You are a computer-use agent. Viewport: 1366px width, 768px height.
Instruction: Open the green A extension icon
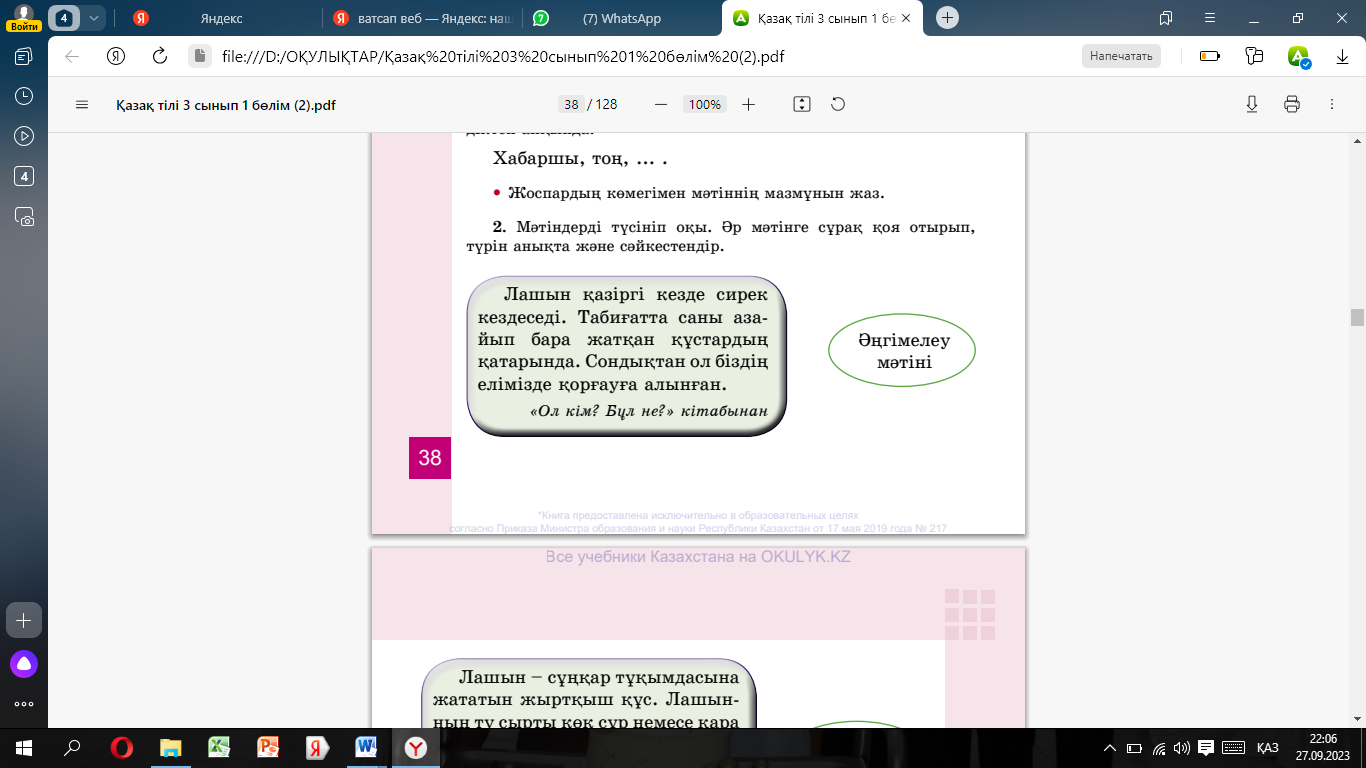(1299, 56)
